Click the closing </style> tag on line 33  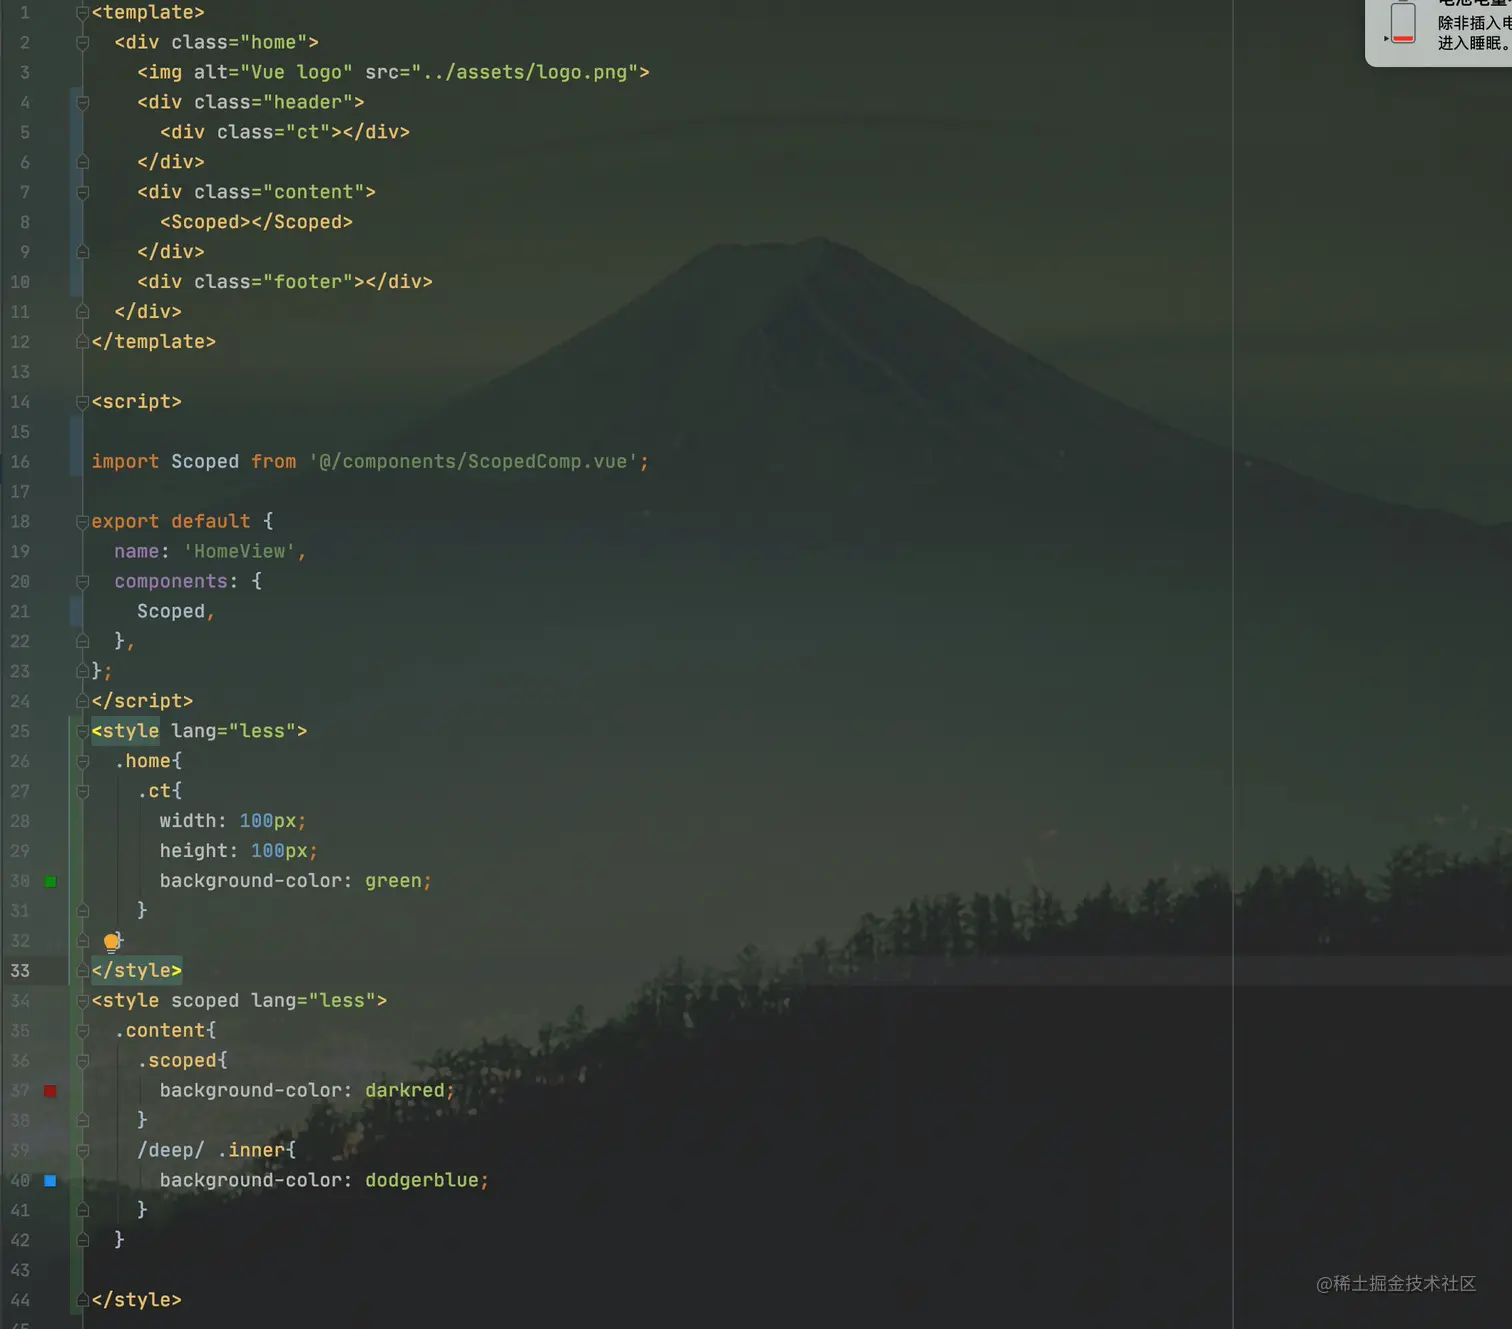137,971
